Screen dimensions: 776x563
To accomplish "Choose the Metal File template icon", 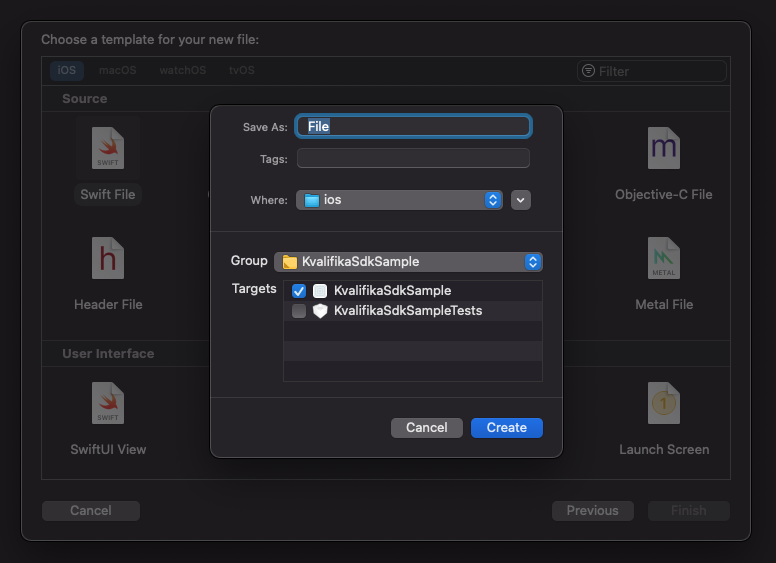I will 664,258.
